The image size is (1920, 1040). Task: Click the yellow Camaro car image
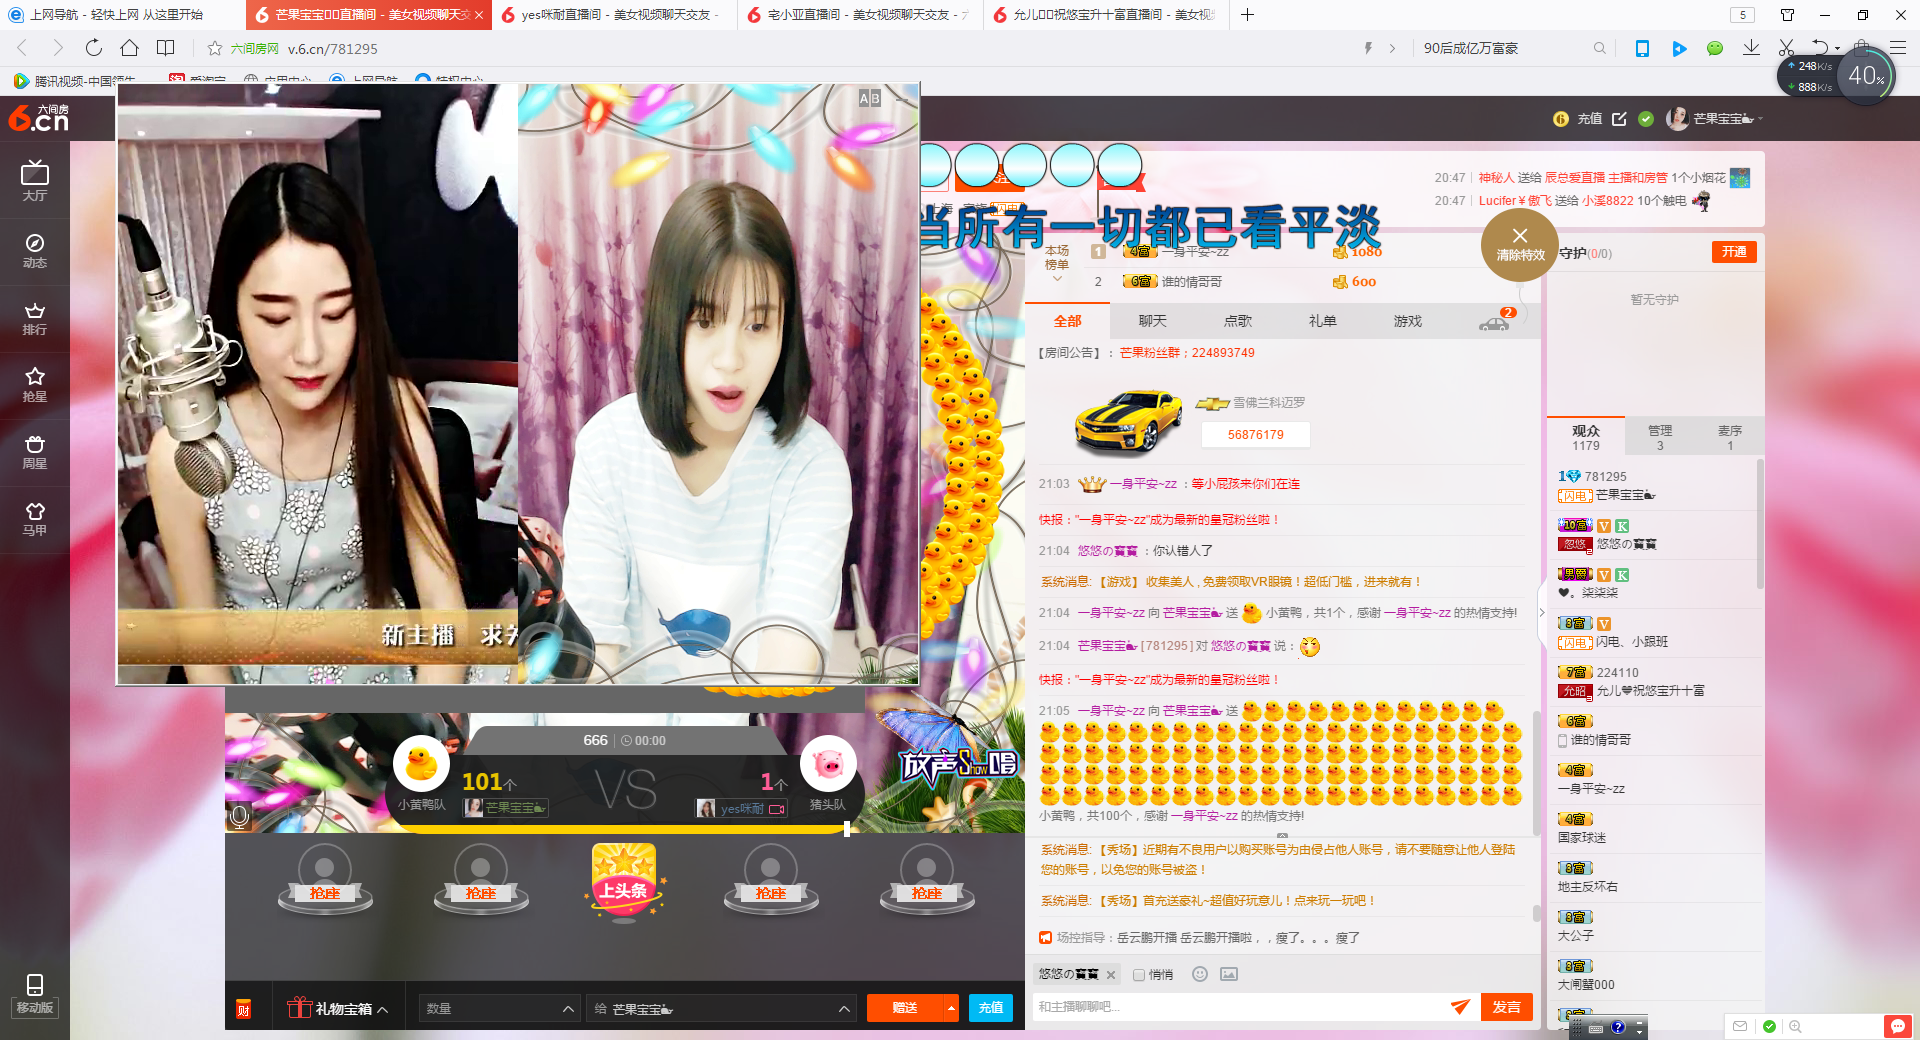(x=1128, y=421)
